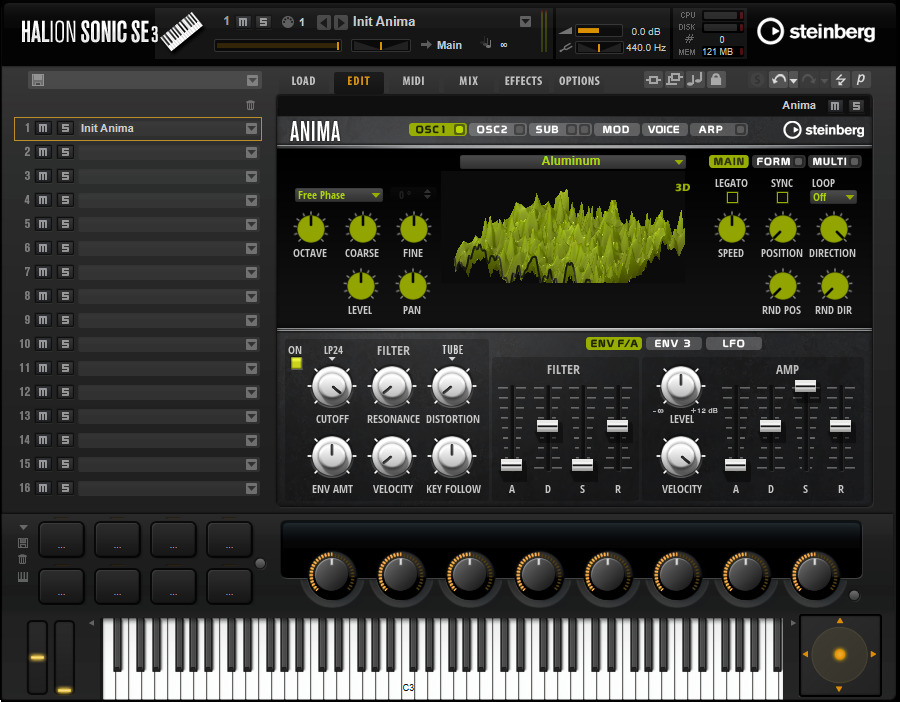900x702 pixels.
Task: Enable the SYNC checkbox
Action: coord(782,197)
